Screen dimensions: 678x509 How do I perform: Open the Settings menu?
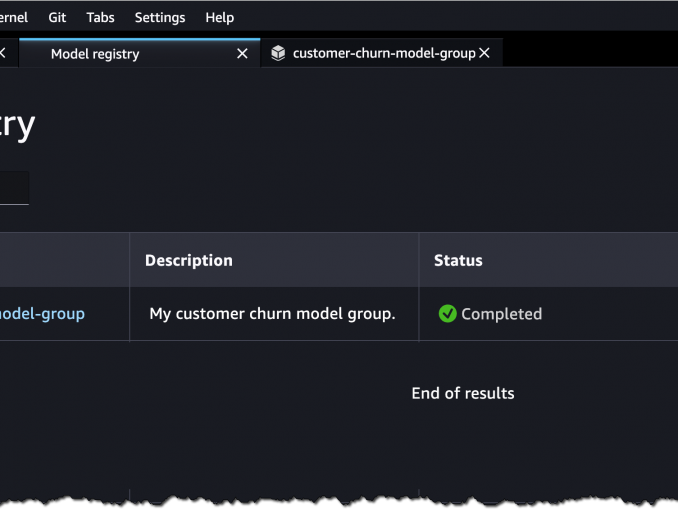tap(160, 17)
